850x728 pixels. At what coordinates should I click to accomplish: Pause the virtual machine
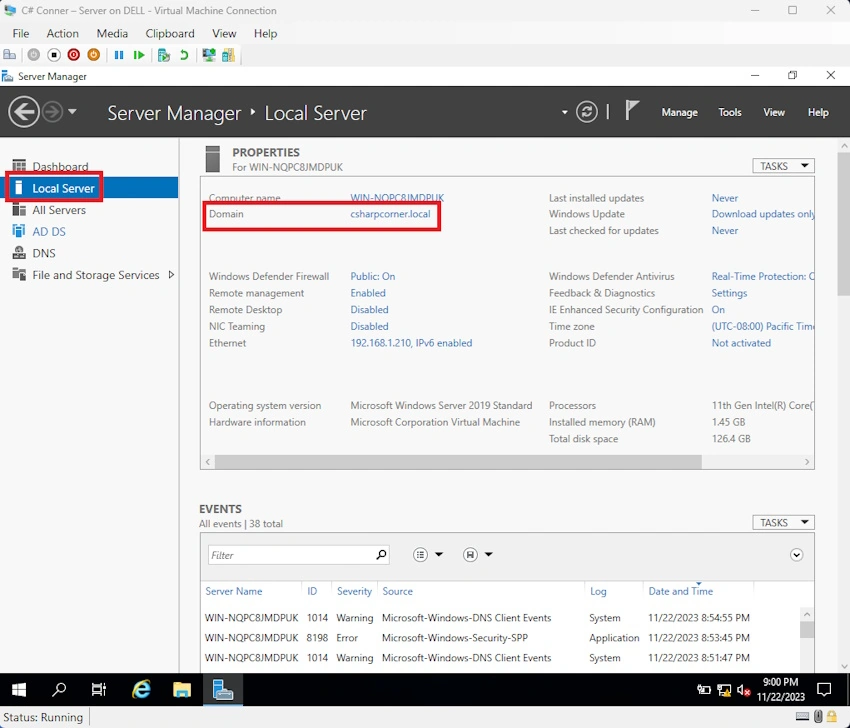pyautogui.click(x=119, y=55)
